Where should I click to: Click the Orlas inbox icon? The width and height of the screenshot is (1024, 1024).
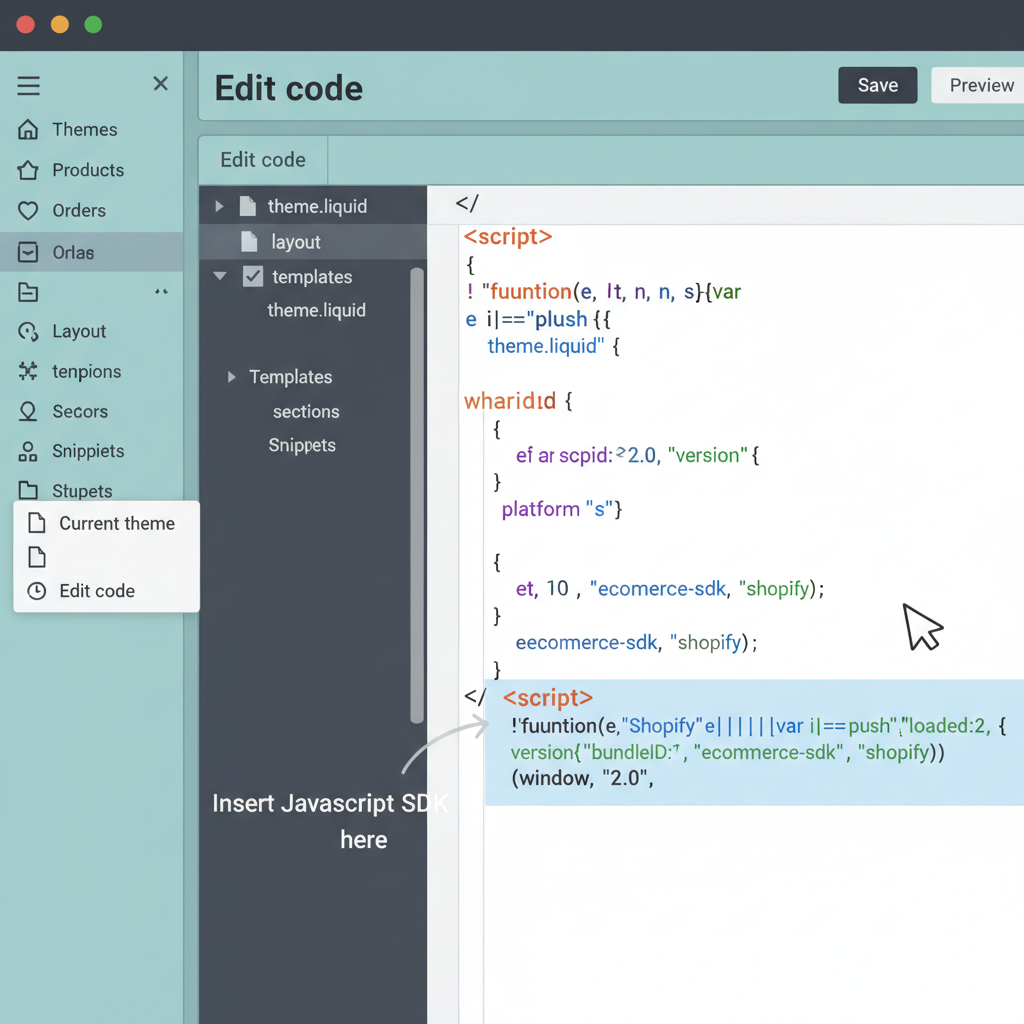click(x=28, y=251)
